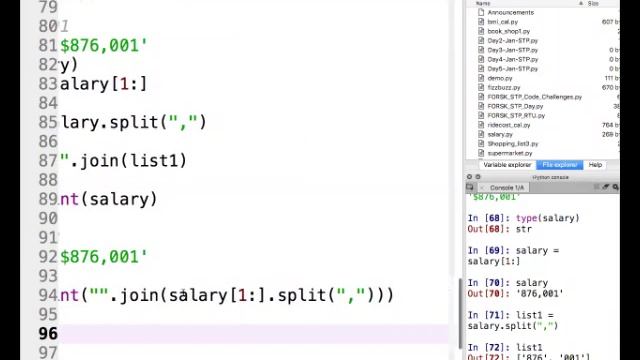This screenshot has width=640, height=360.
Task: Click the pencil icon on the console toolbar
Action: [606, 187]
